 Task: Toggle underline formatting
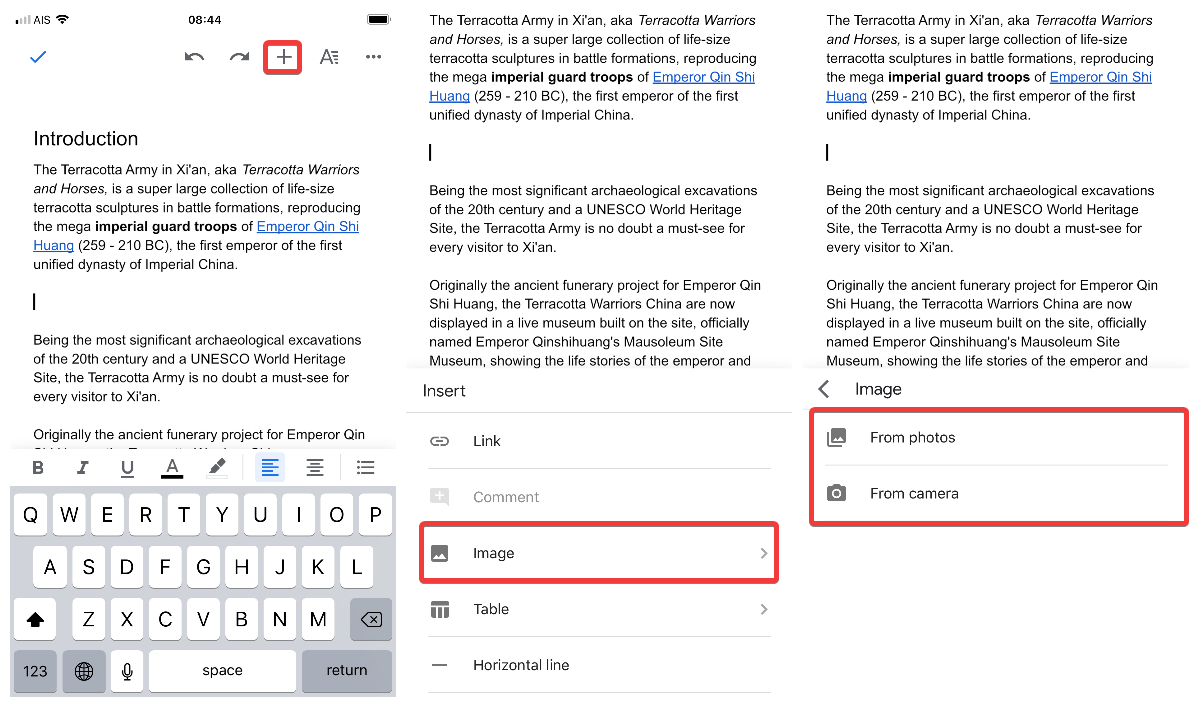(x=127, y=467)
